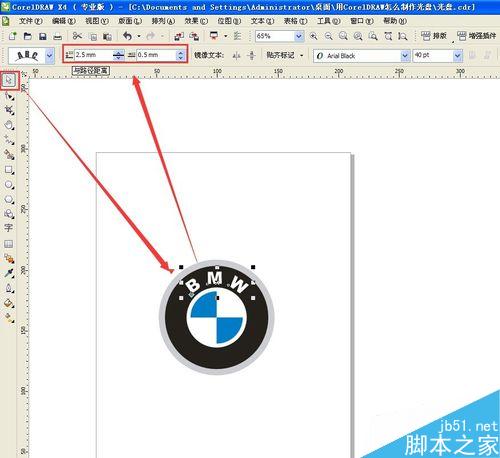Click the 0.5 mm horizontal offset field
The image size is (500, 458).
pyautogui.click(x=156, y=55)
